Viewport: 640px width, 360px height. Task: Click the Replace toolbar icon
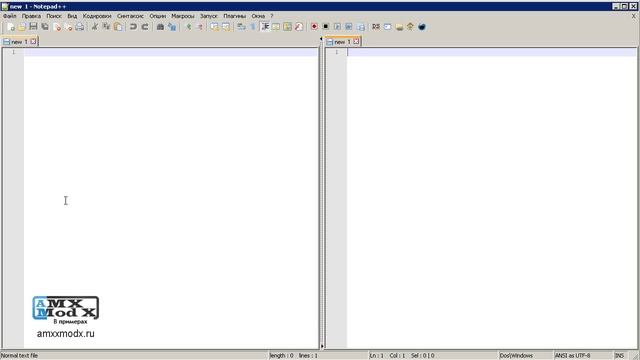[172, 27]
